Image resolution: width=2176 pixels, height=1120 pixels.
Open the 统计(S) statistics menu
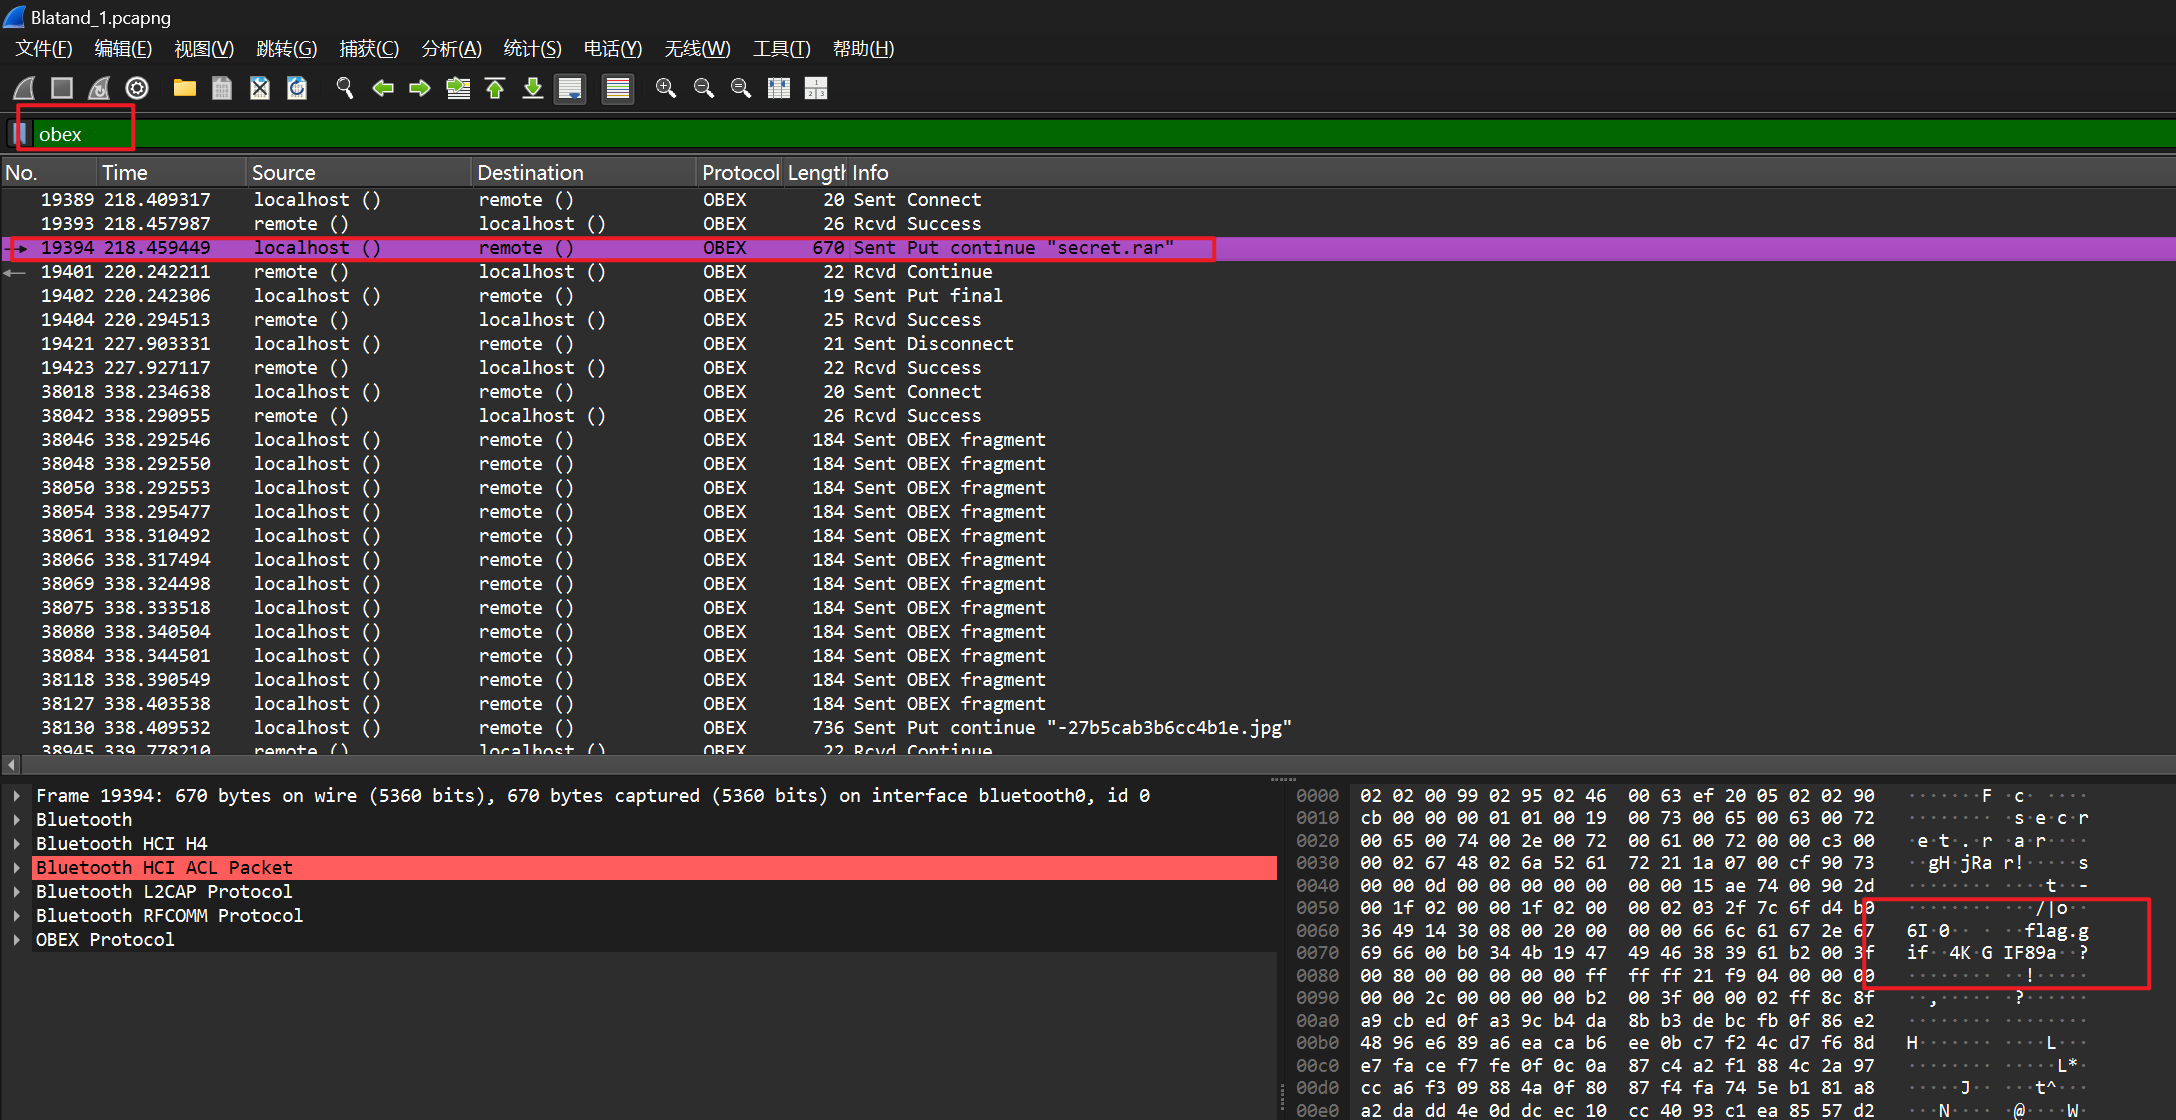click(532, 48)
